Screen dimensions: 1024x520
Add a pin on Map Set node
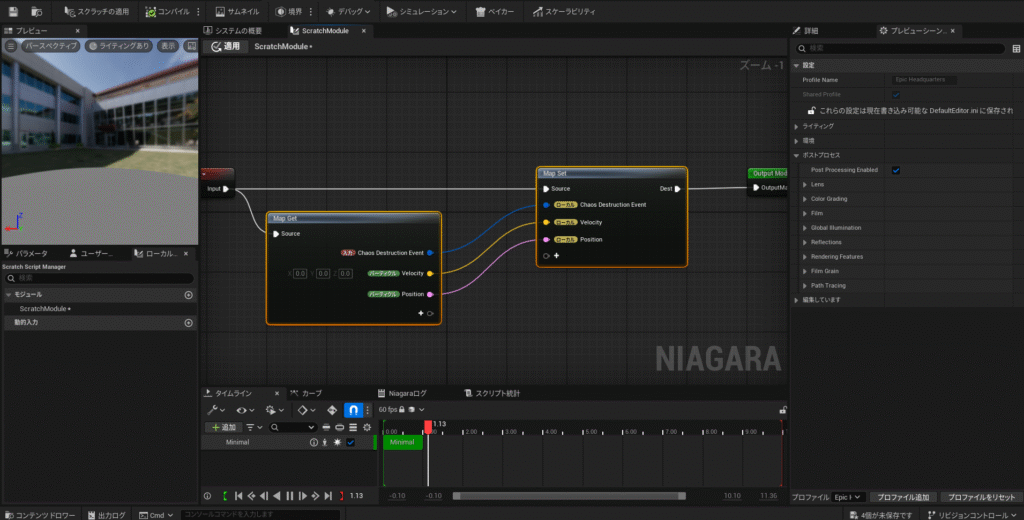(556, 256)
